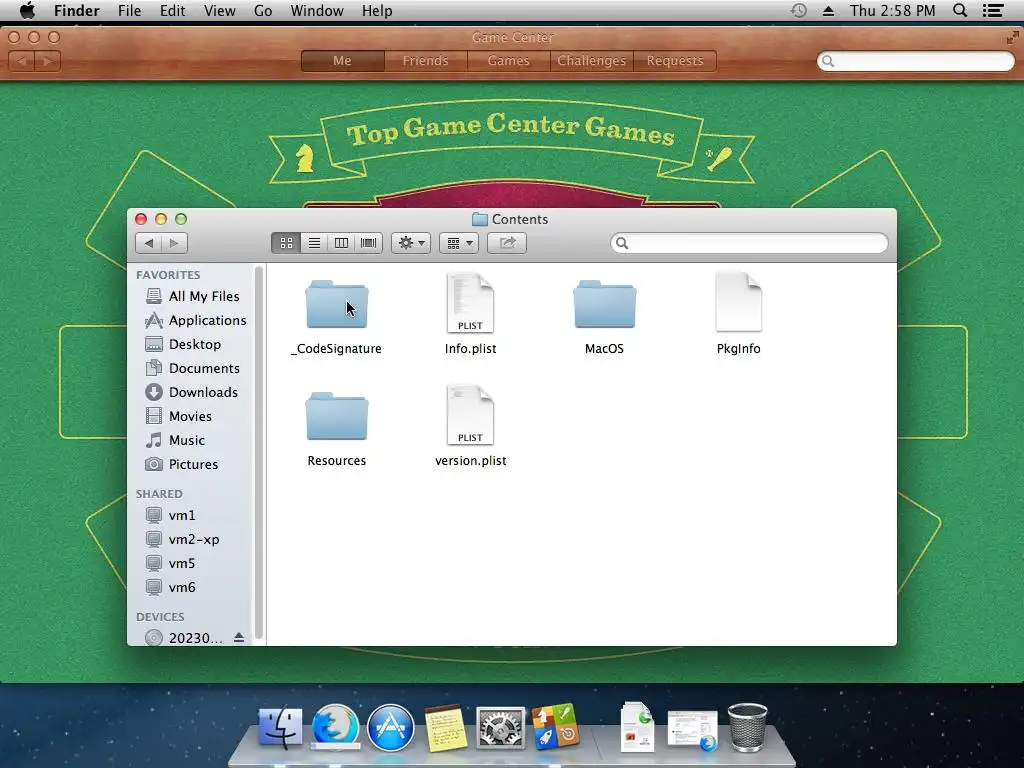Select the version.plist file icon
1024x768 pixels.
coord(470,415)
